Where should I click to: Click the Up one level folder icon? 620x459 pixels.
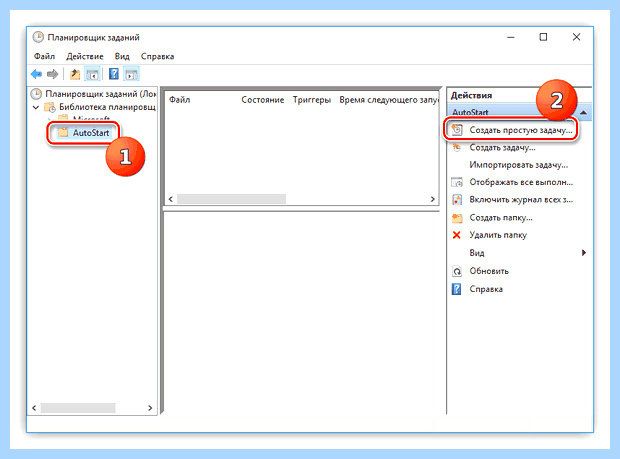[75, 74]
